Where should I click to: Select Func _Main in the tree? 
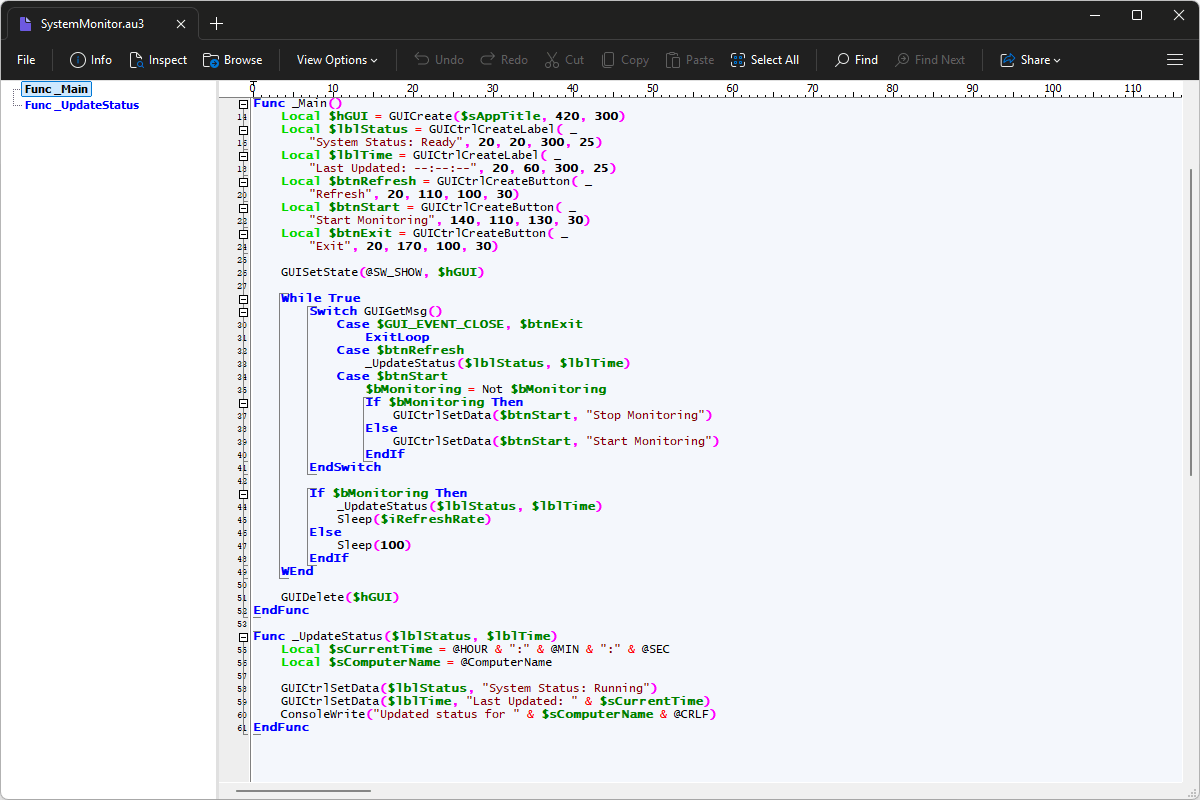point(56,90)
